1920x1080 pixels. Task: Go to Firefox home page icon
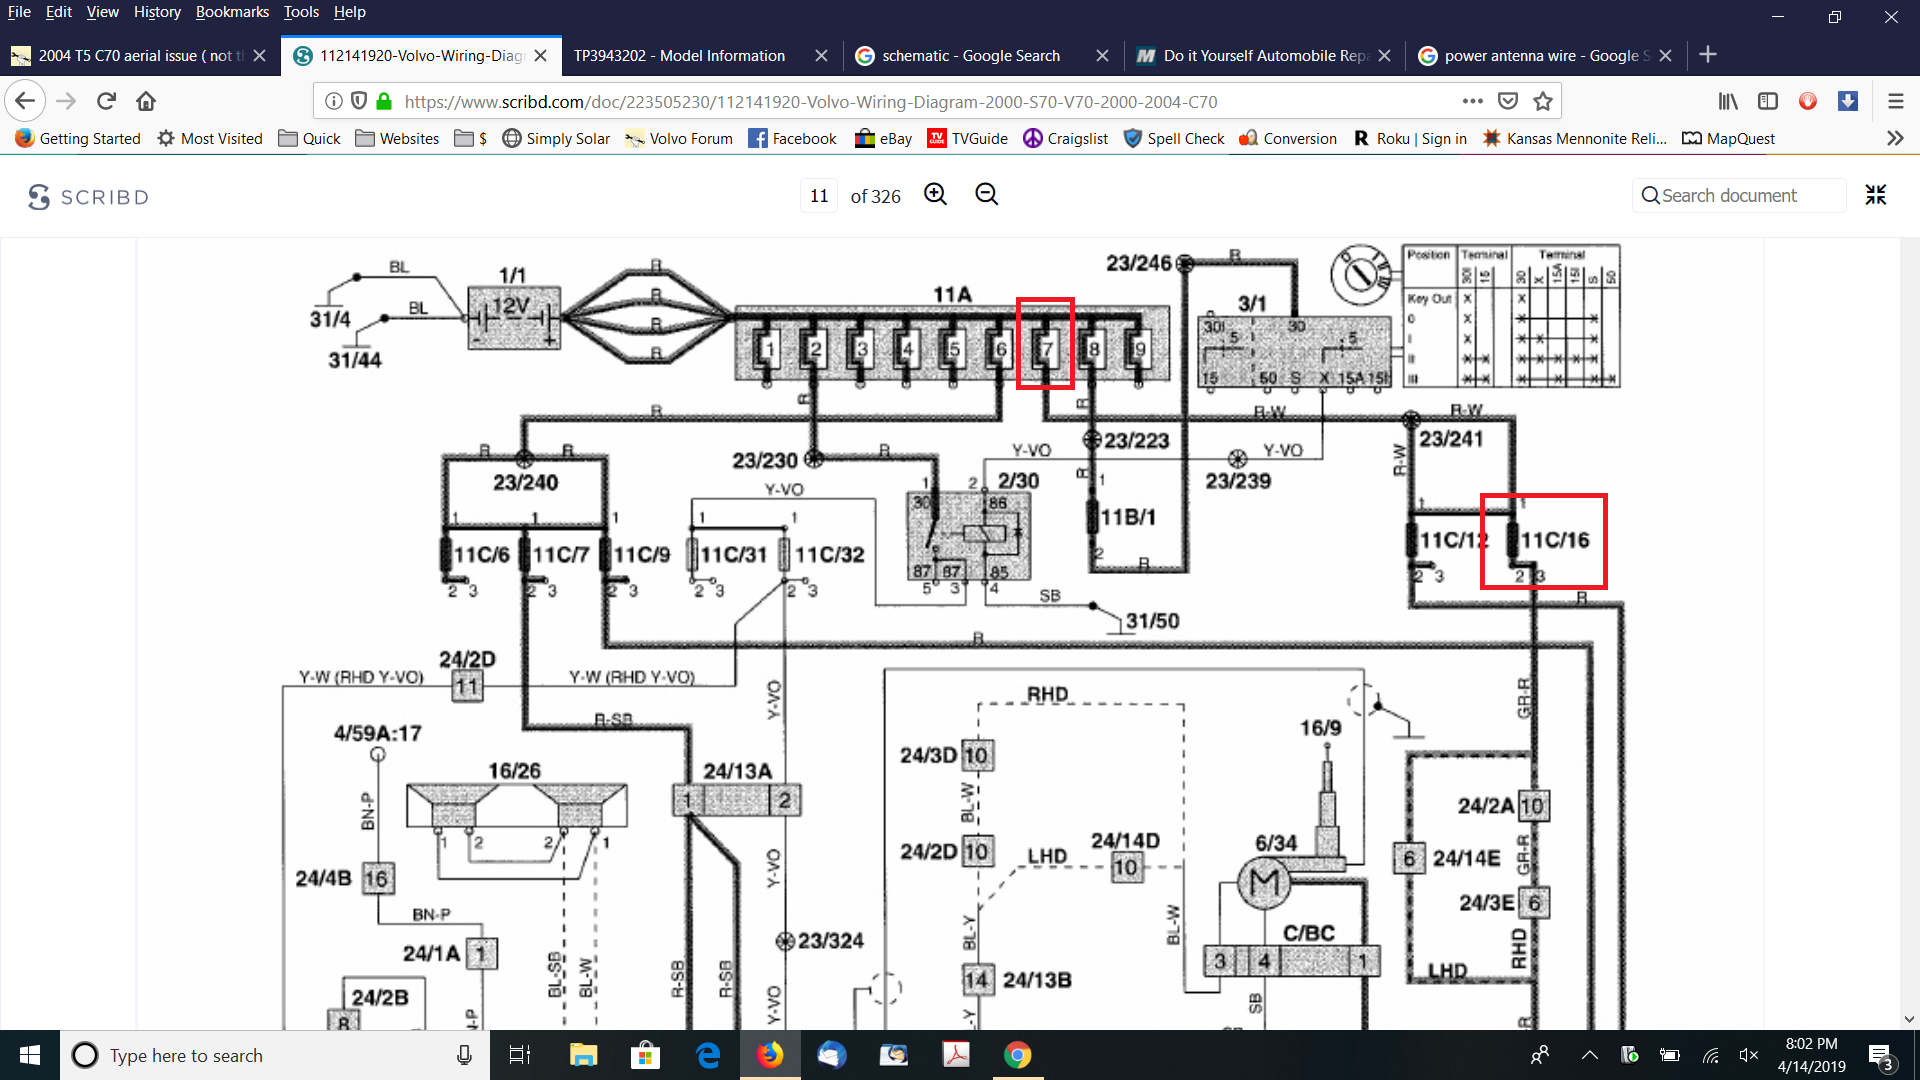146,101
